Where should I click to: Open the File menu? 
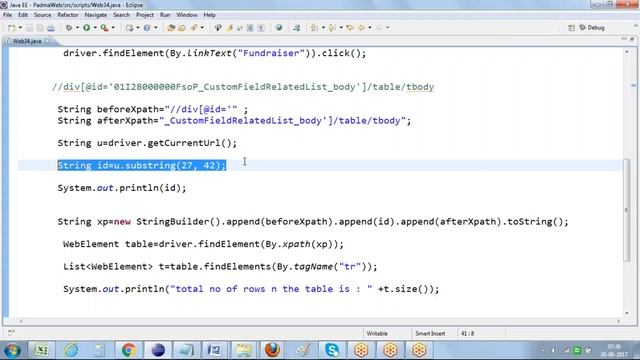pos(7,15)
